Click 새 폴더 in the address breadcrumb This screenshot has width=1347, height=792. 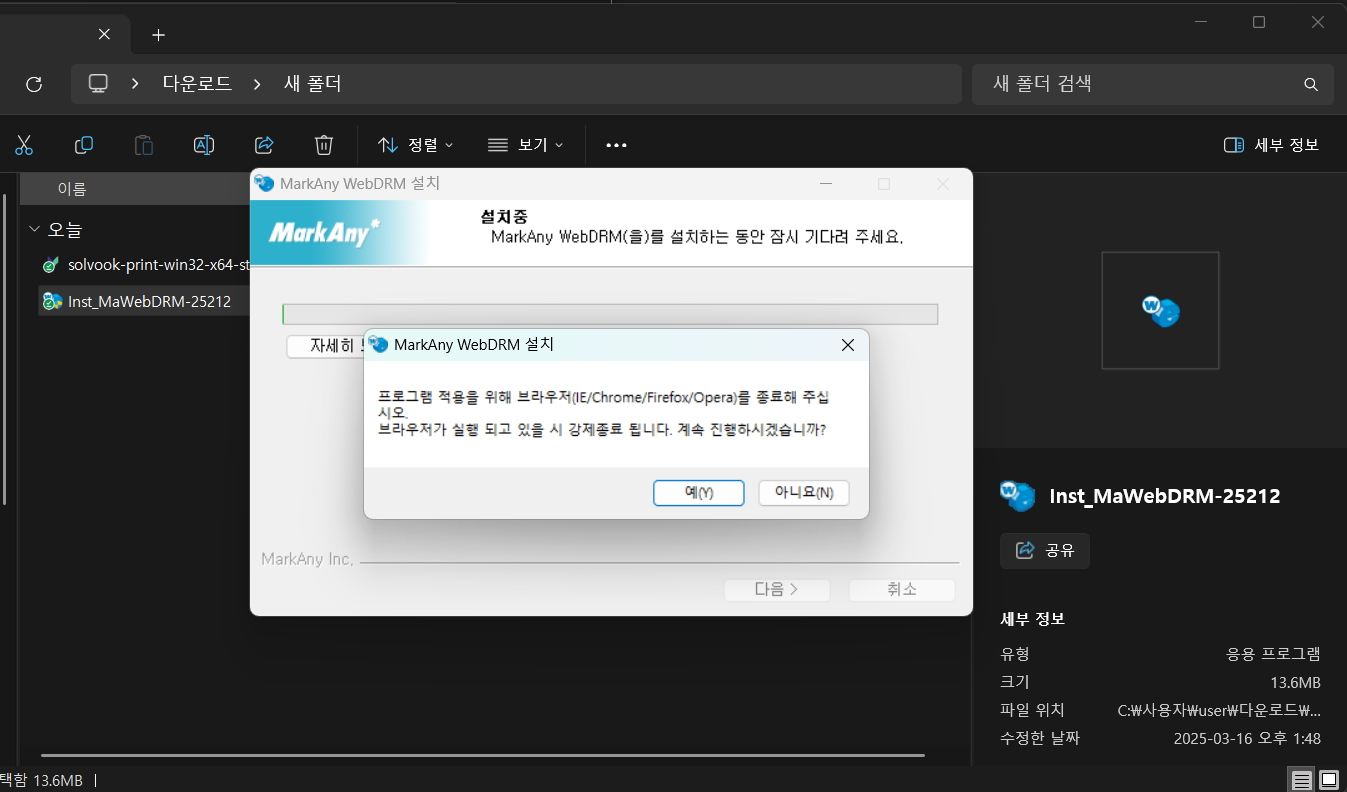coord(313,84)
